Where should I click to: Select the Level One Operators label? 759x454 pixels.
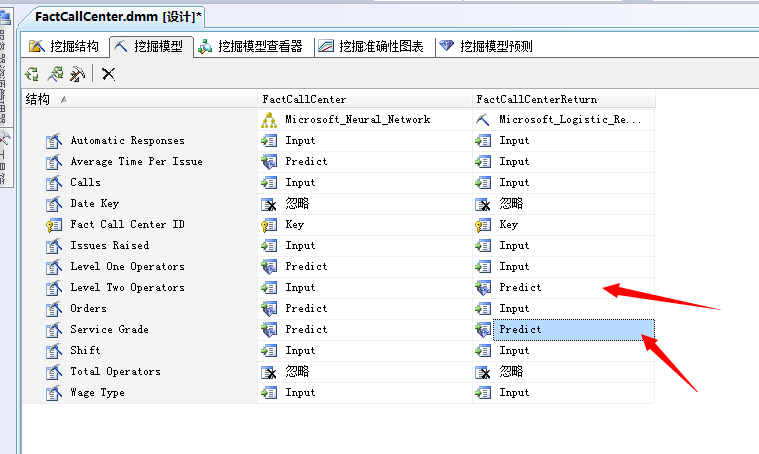click(x=127, y=267)
